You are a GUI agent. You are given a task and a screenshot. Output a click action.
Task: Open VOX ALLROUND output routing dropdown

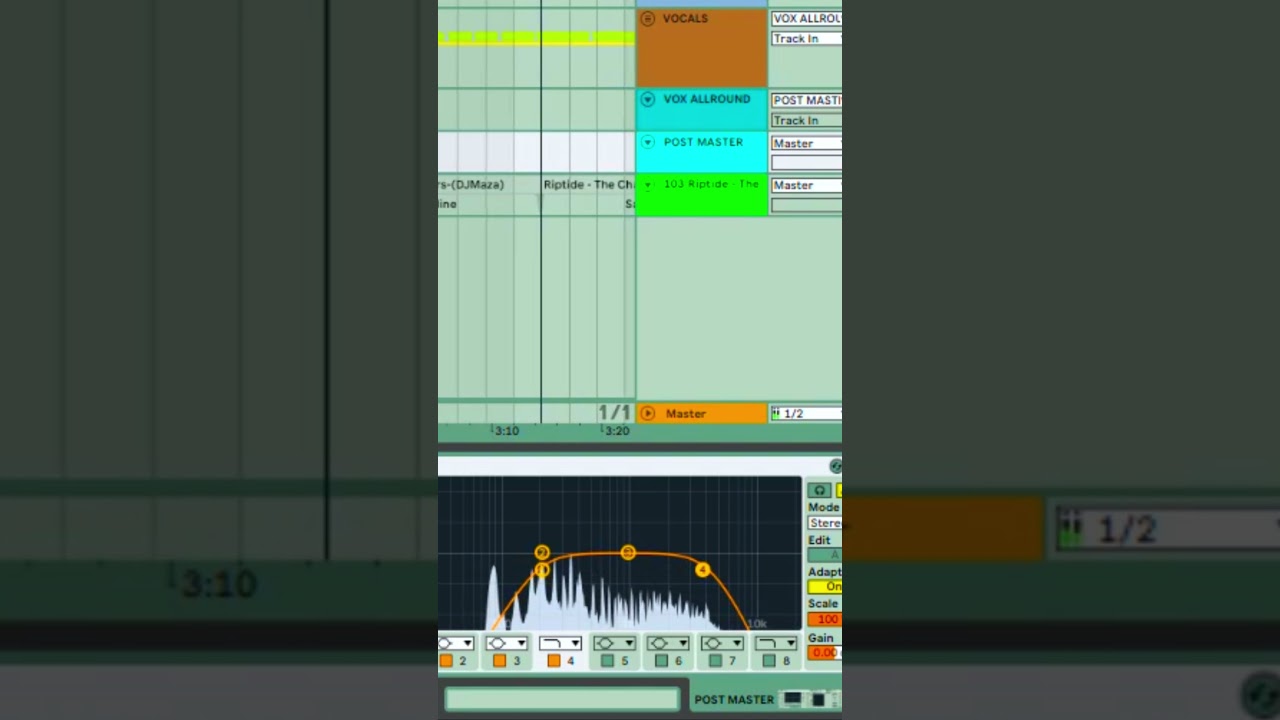point(806,100)
